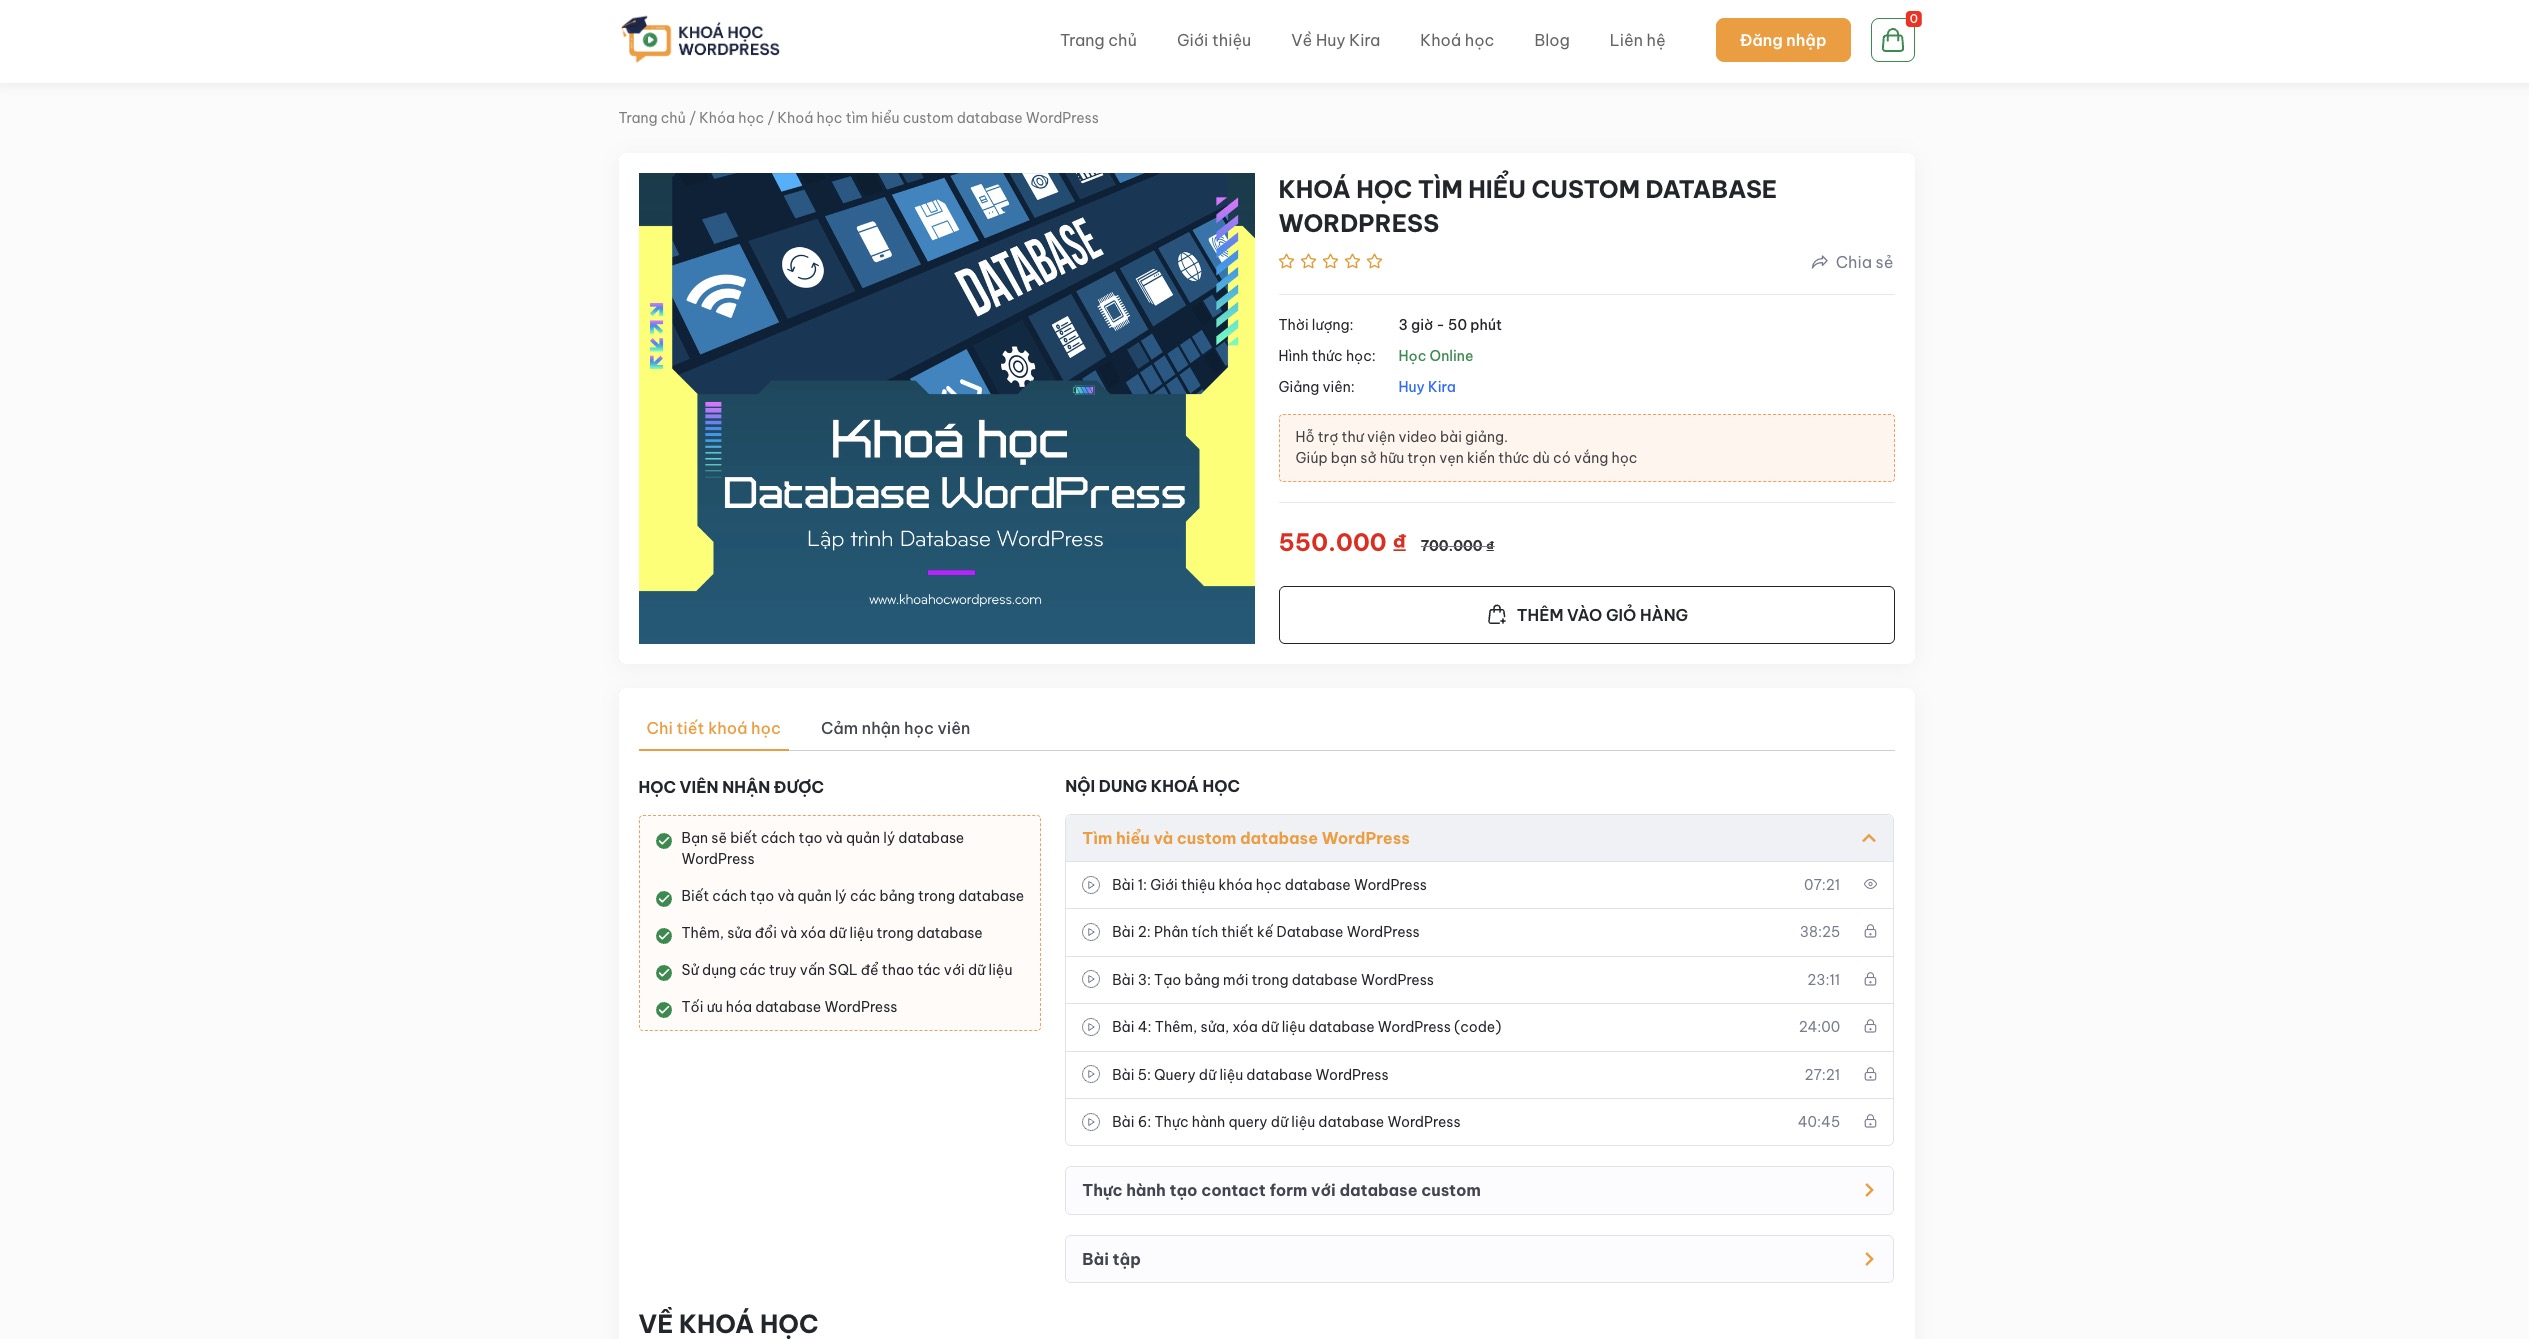Click the Khoá Học WordPress logo

point(700,40)
